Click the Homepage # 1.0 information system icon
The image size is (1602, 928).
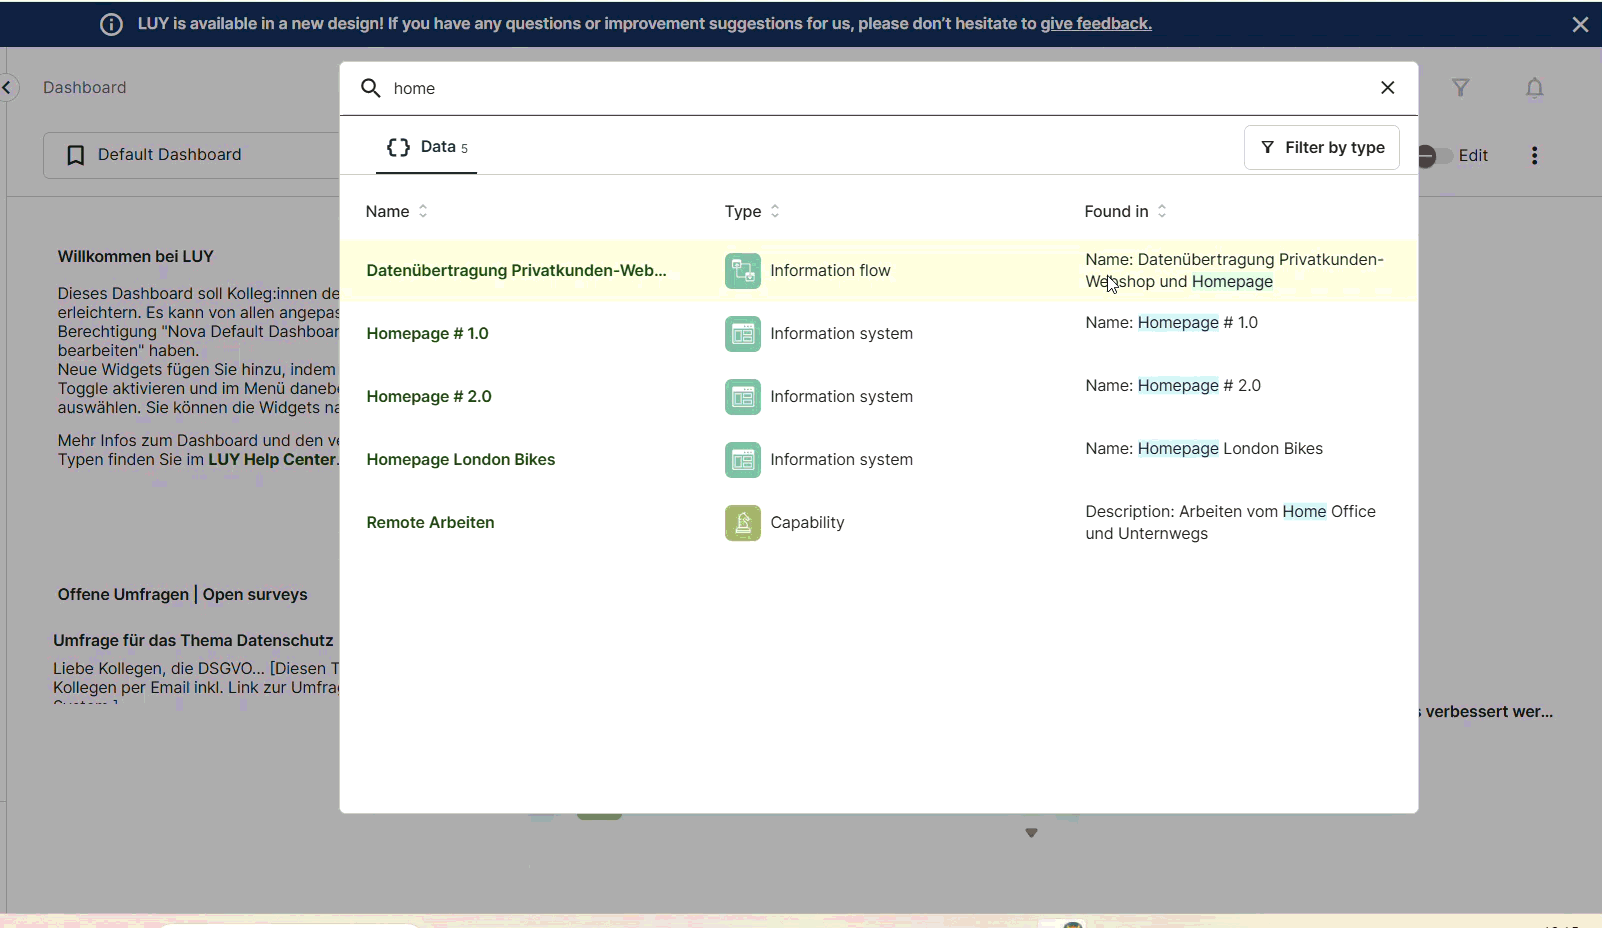[742, 334]
